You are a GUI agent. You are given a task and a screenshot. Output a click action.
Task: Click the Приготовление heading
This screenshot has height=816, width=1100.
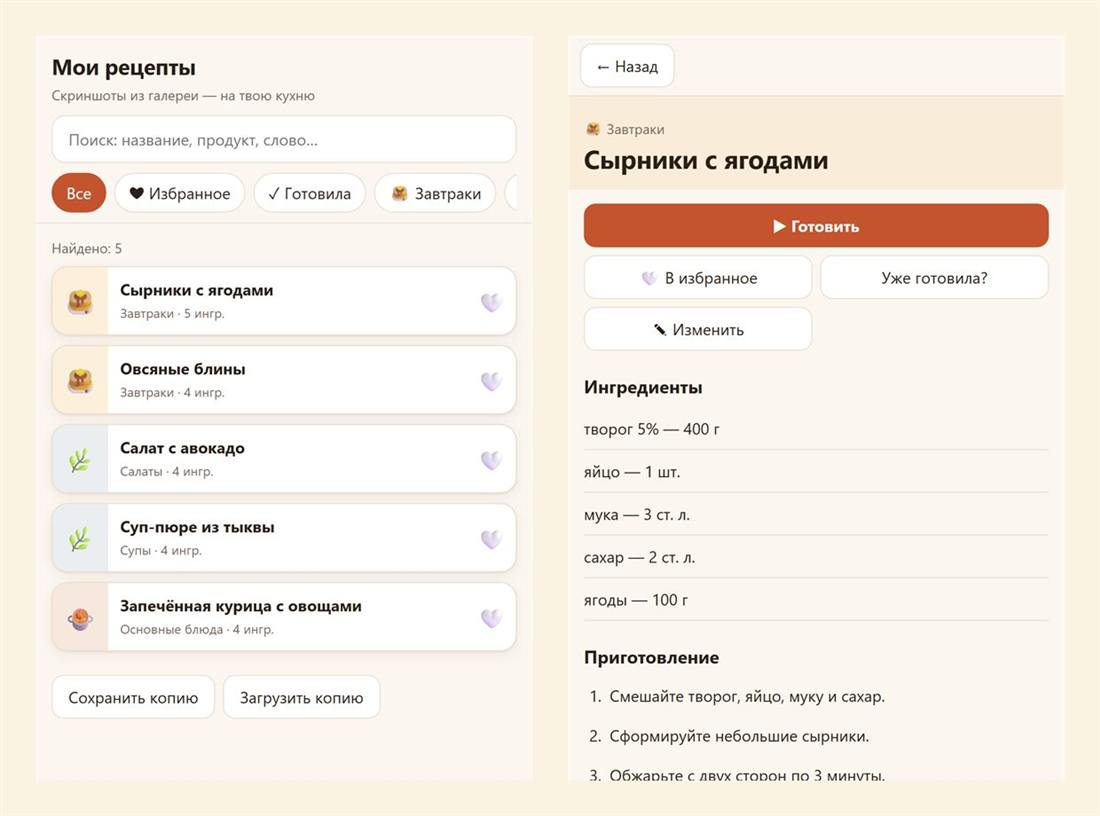point(652,657)
